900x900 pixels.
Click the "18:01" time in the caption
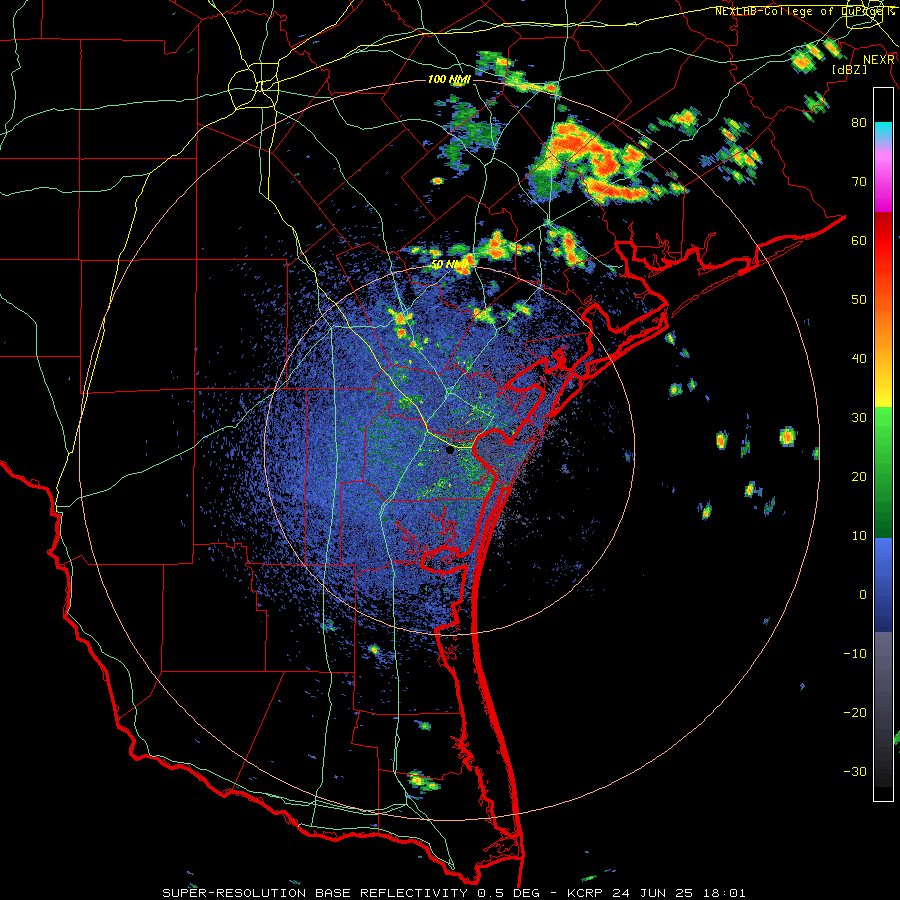click(x=723, y=893)
